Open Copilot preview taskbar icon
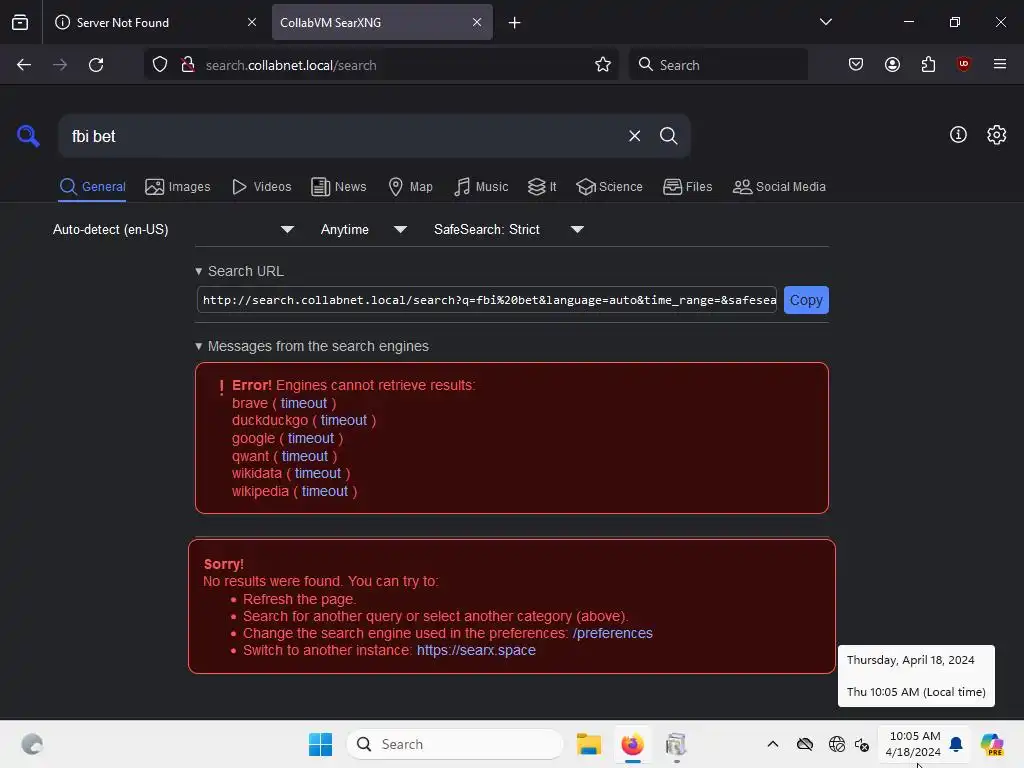Image resolution: width=1024 pixels, height=768 pixels. tap(992, 744)
